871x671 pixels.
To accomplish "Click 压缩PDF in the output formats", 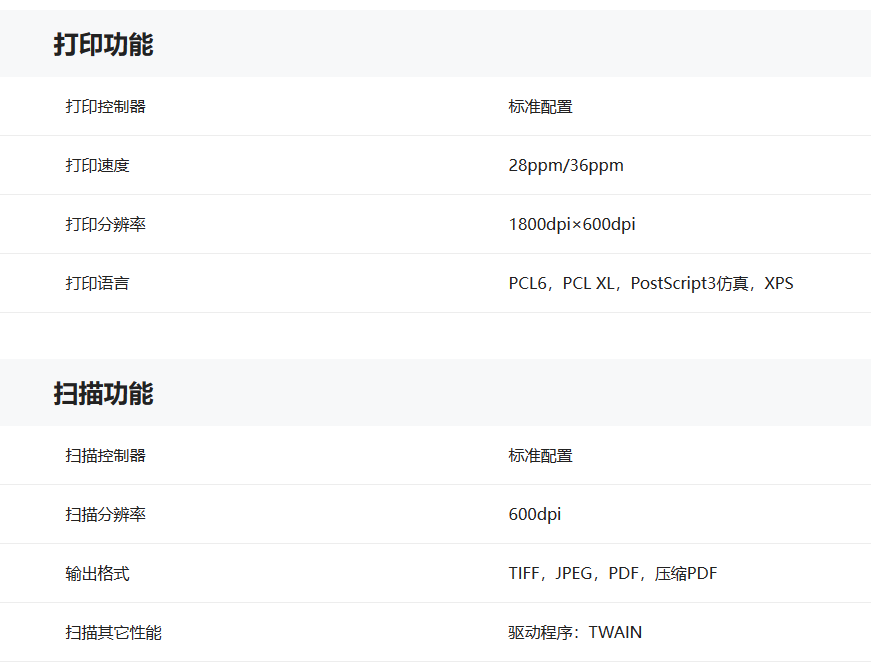I will pyautogui.click(x=685, y=573).
